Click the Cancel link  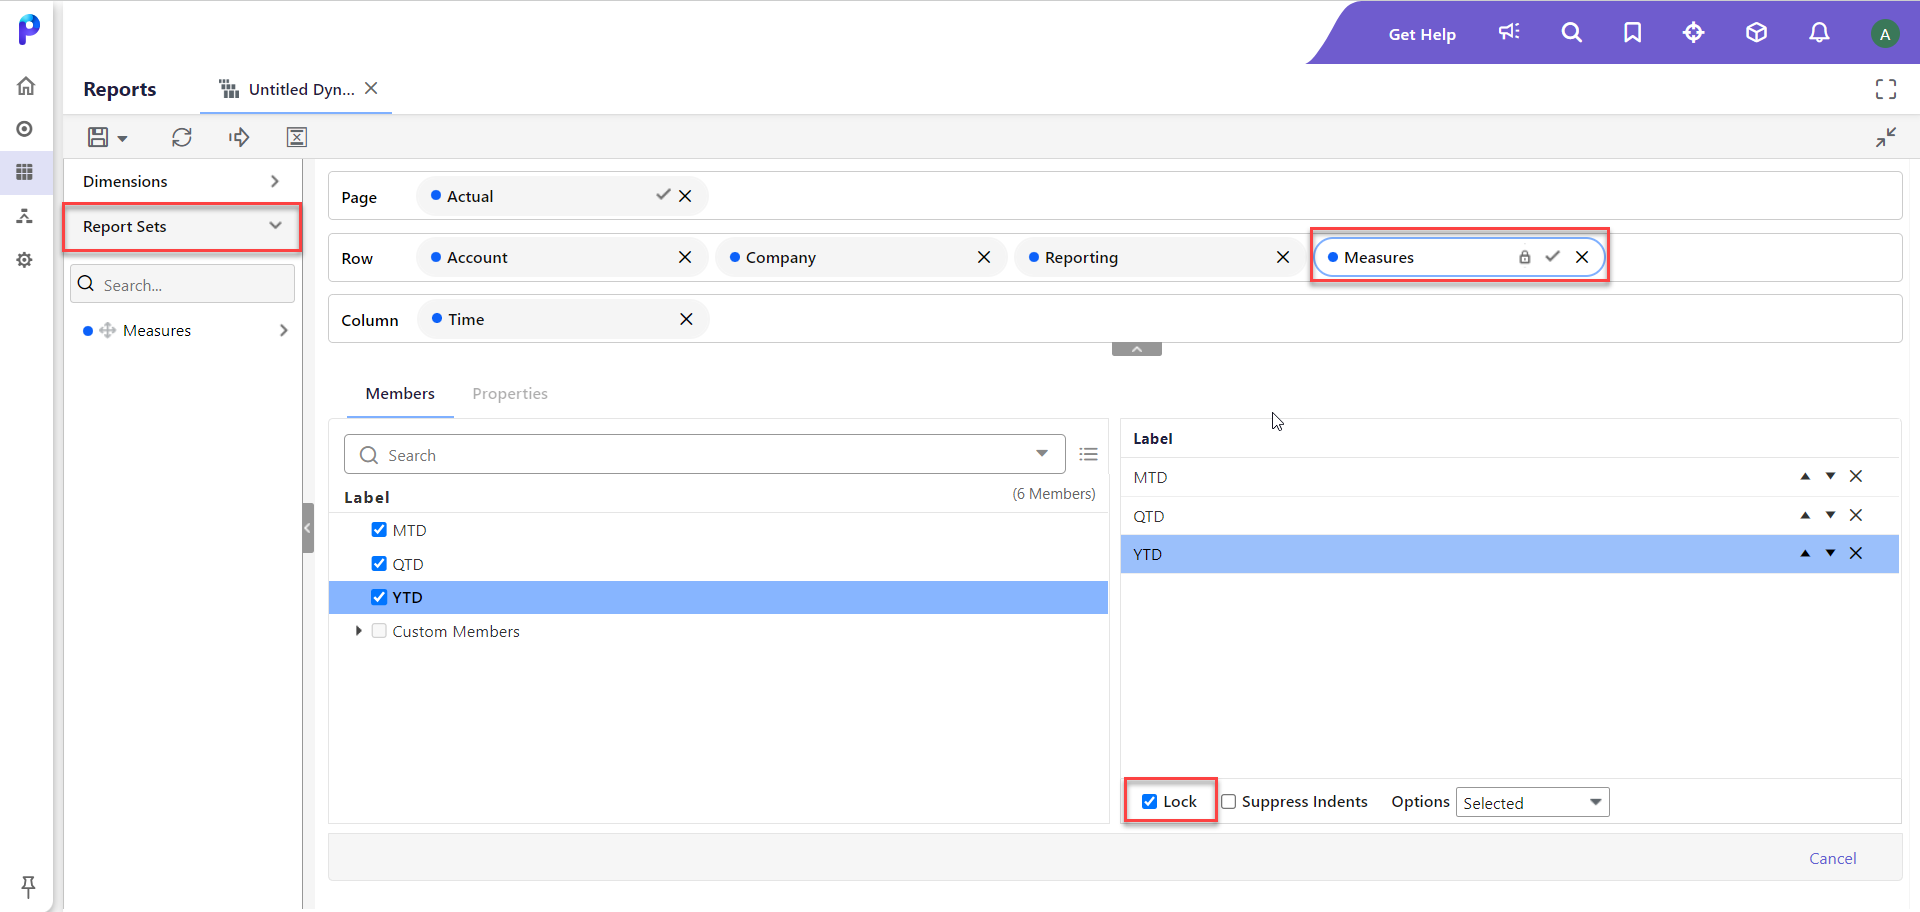pyautogui.click(x=1832, y=858)
